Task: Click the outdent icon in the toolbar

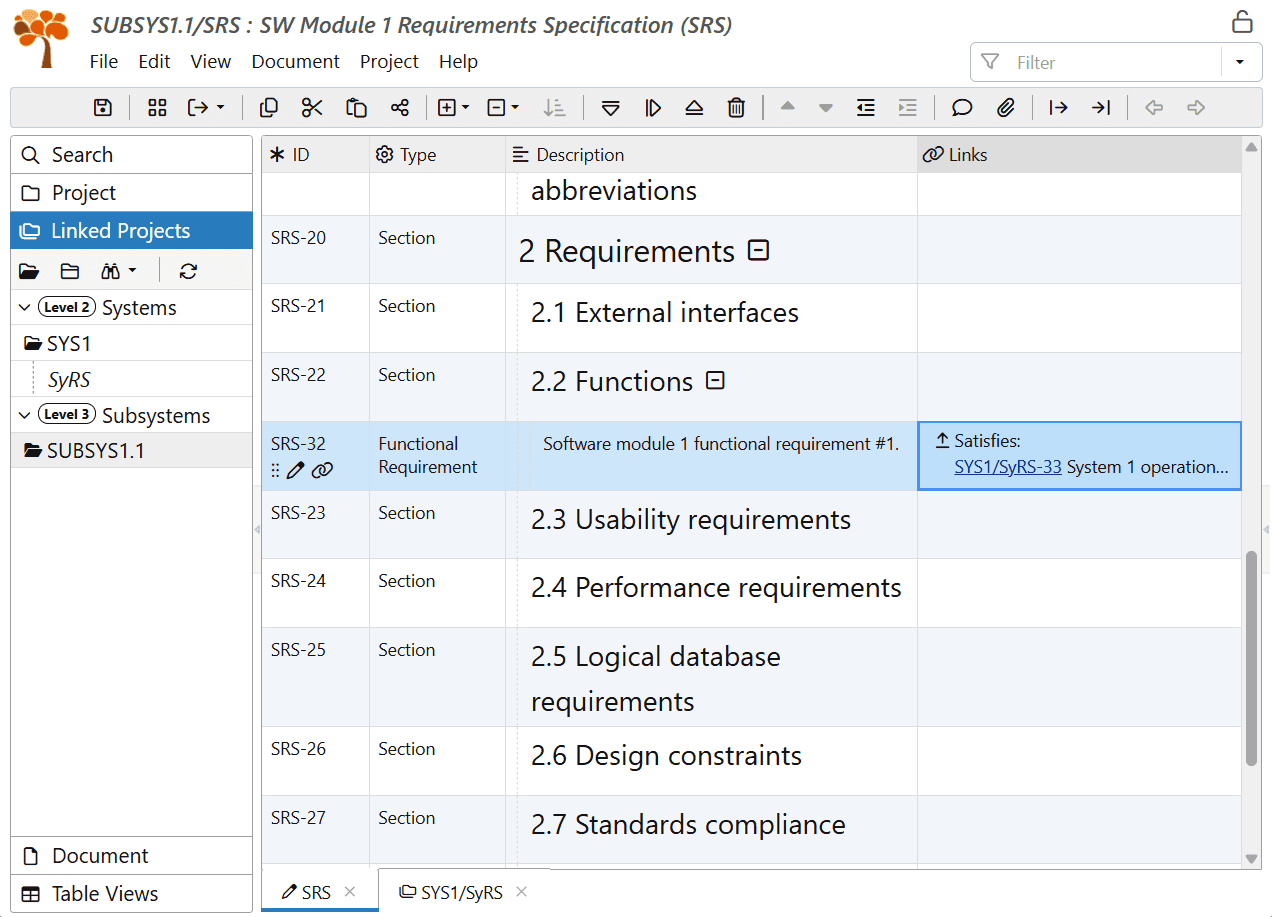Action: click(866, 108)
